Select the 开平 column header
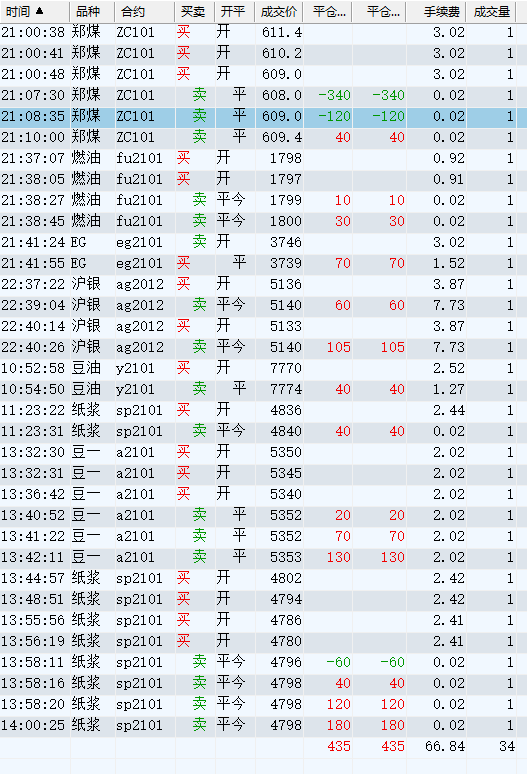The image size is (527, 774). point(234,11)
